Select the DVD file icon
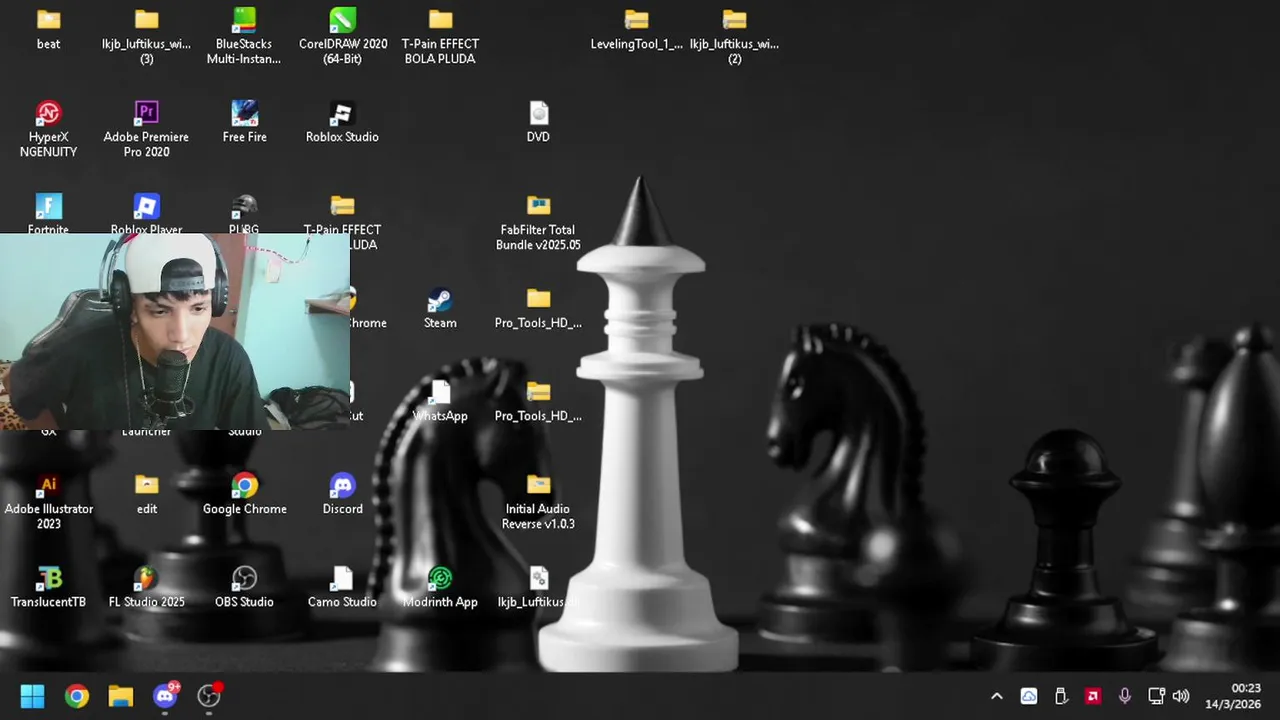Viewport: 1280px width, 720px height. (x=538, y=123)
